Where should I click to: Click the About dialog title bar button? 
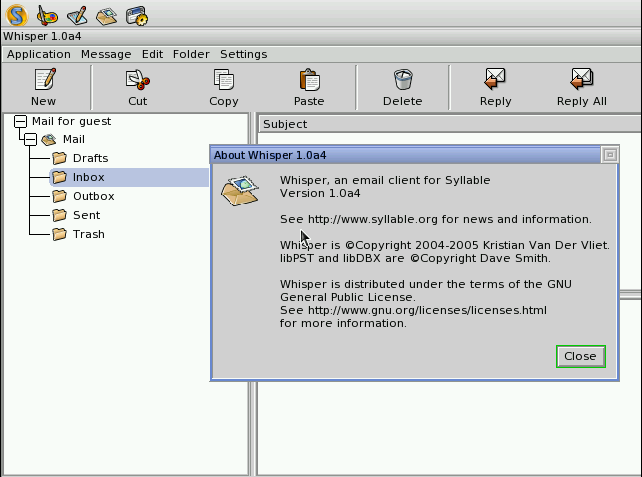pos(610,155)
